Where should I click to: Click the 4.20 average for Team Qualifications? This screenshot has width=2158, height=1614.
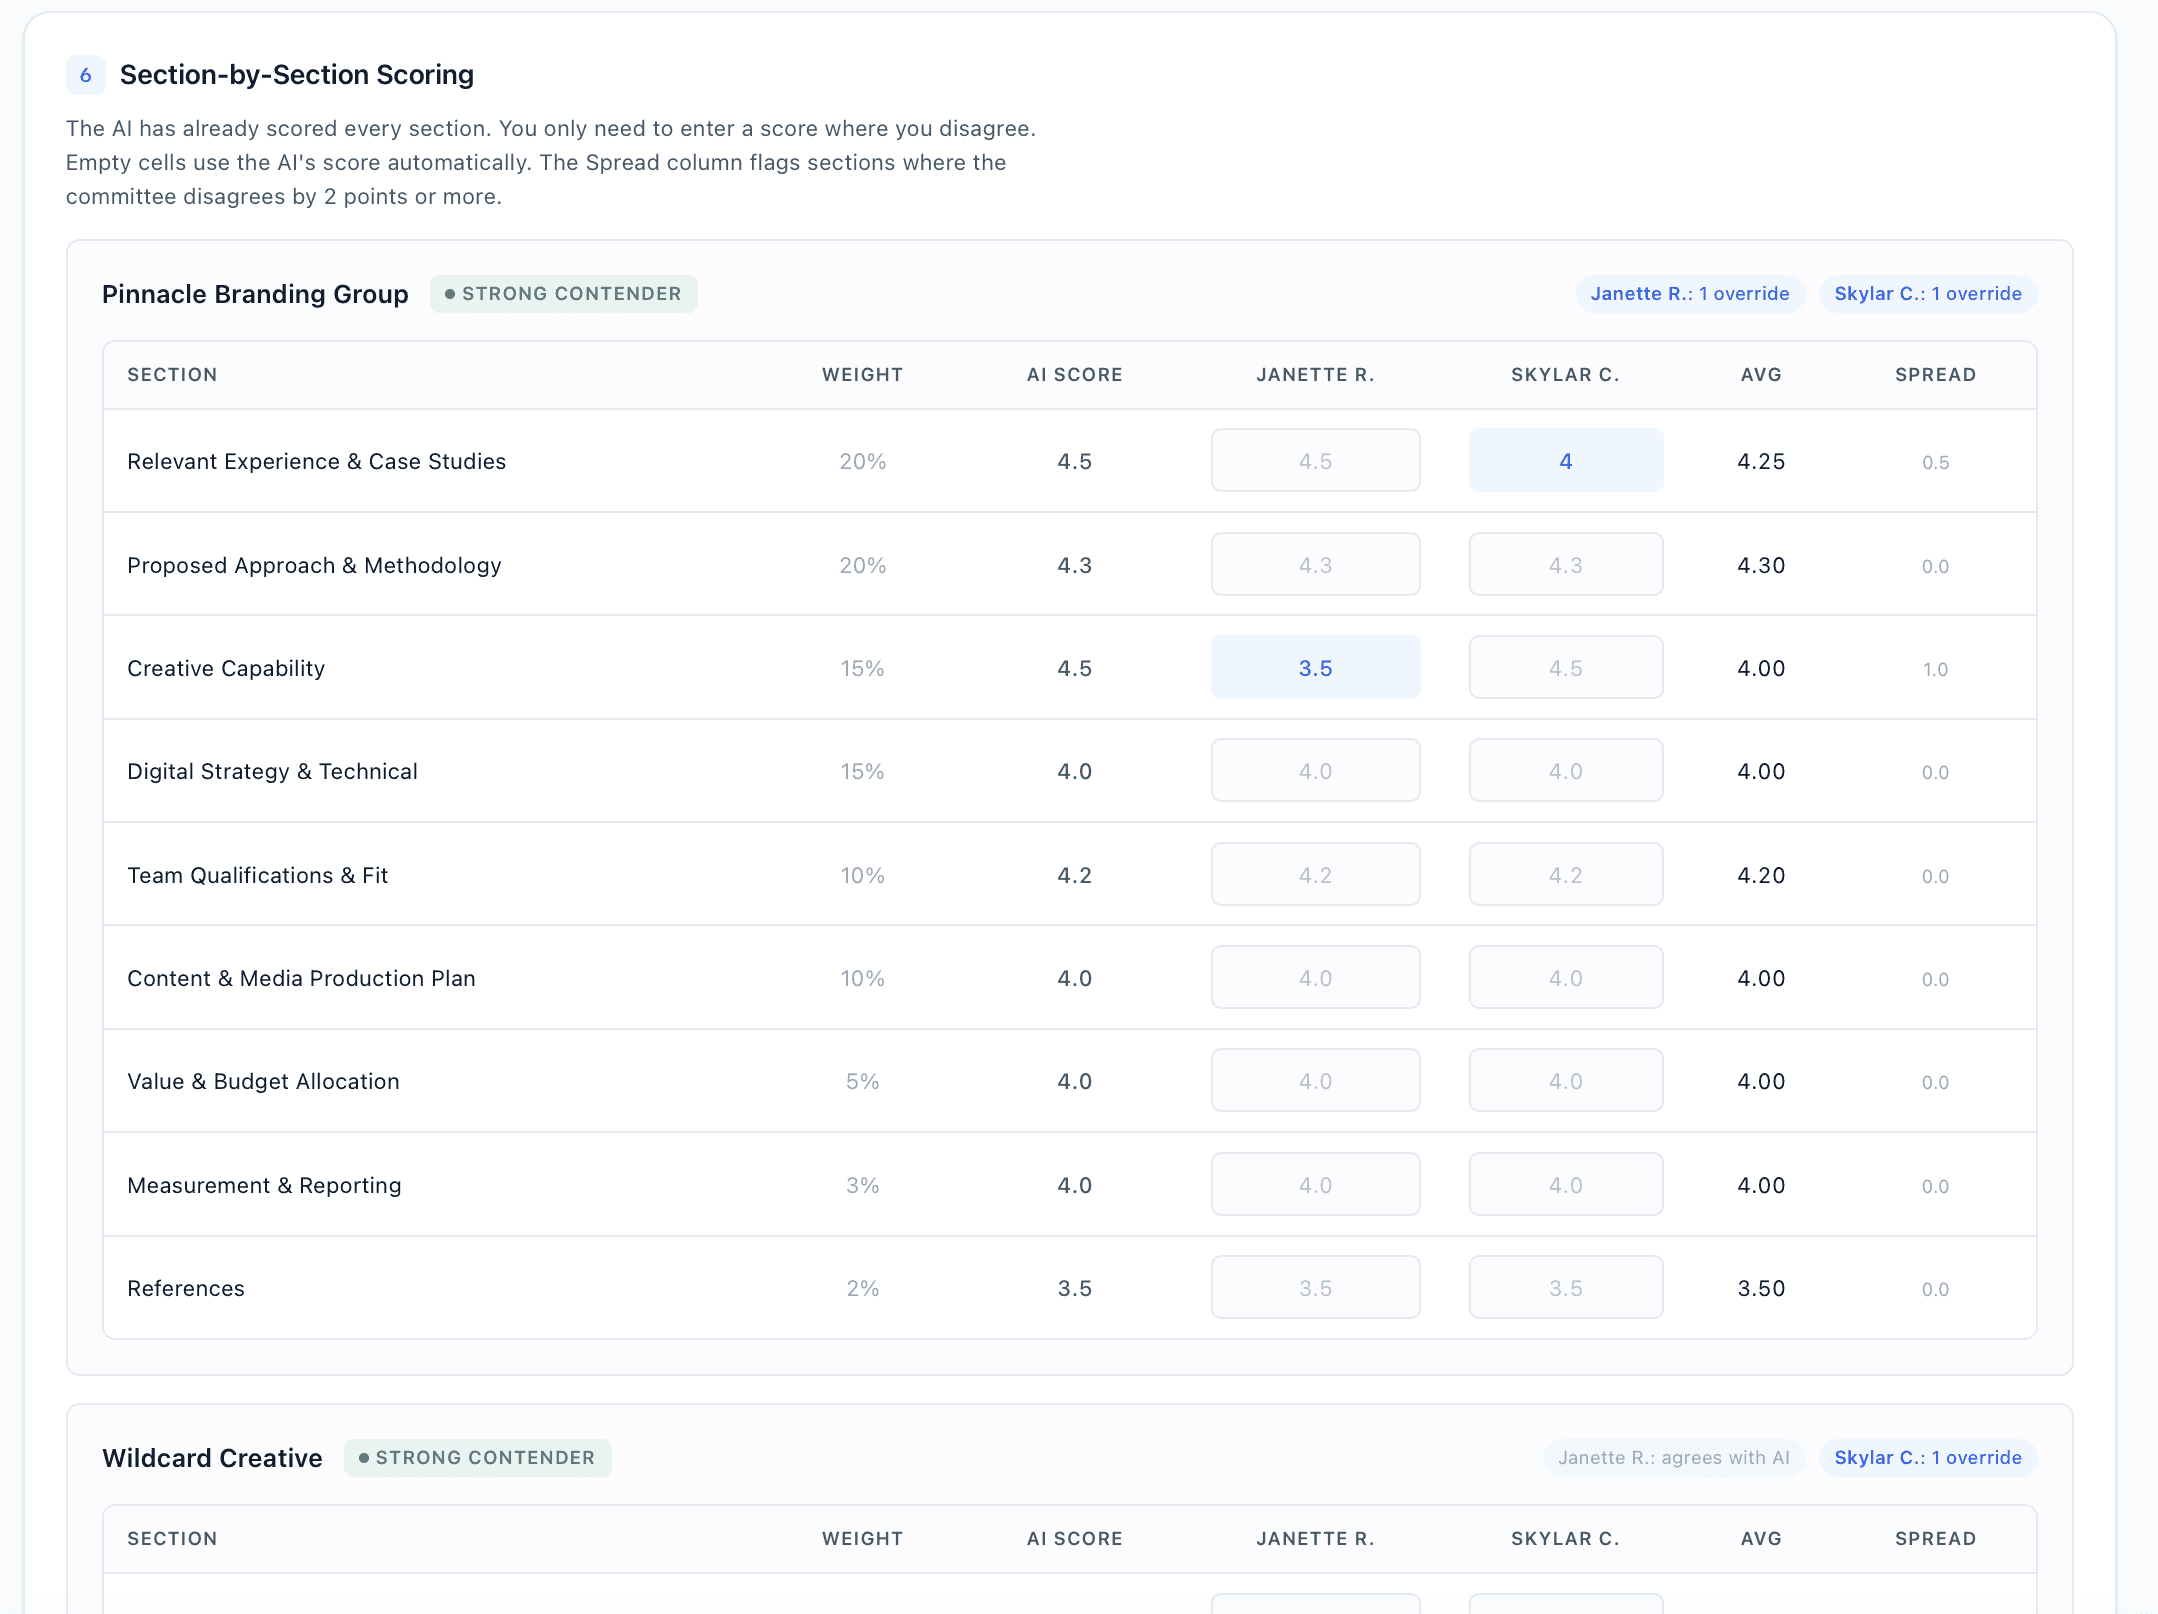pyautogui.click(x=1761, y=875)
